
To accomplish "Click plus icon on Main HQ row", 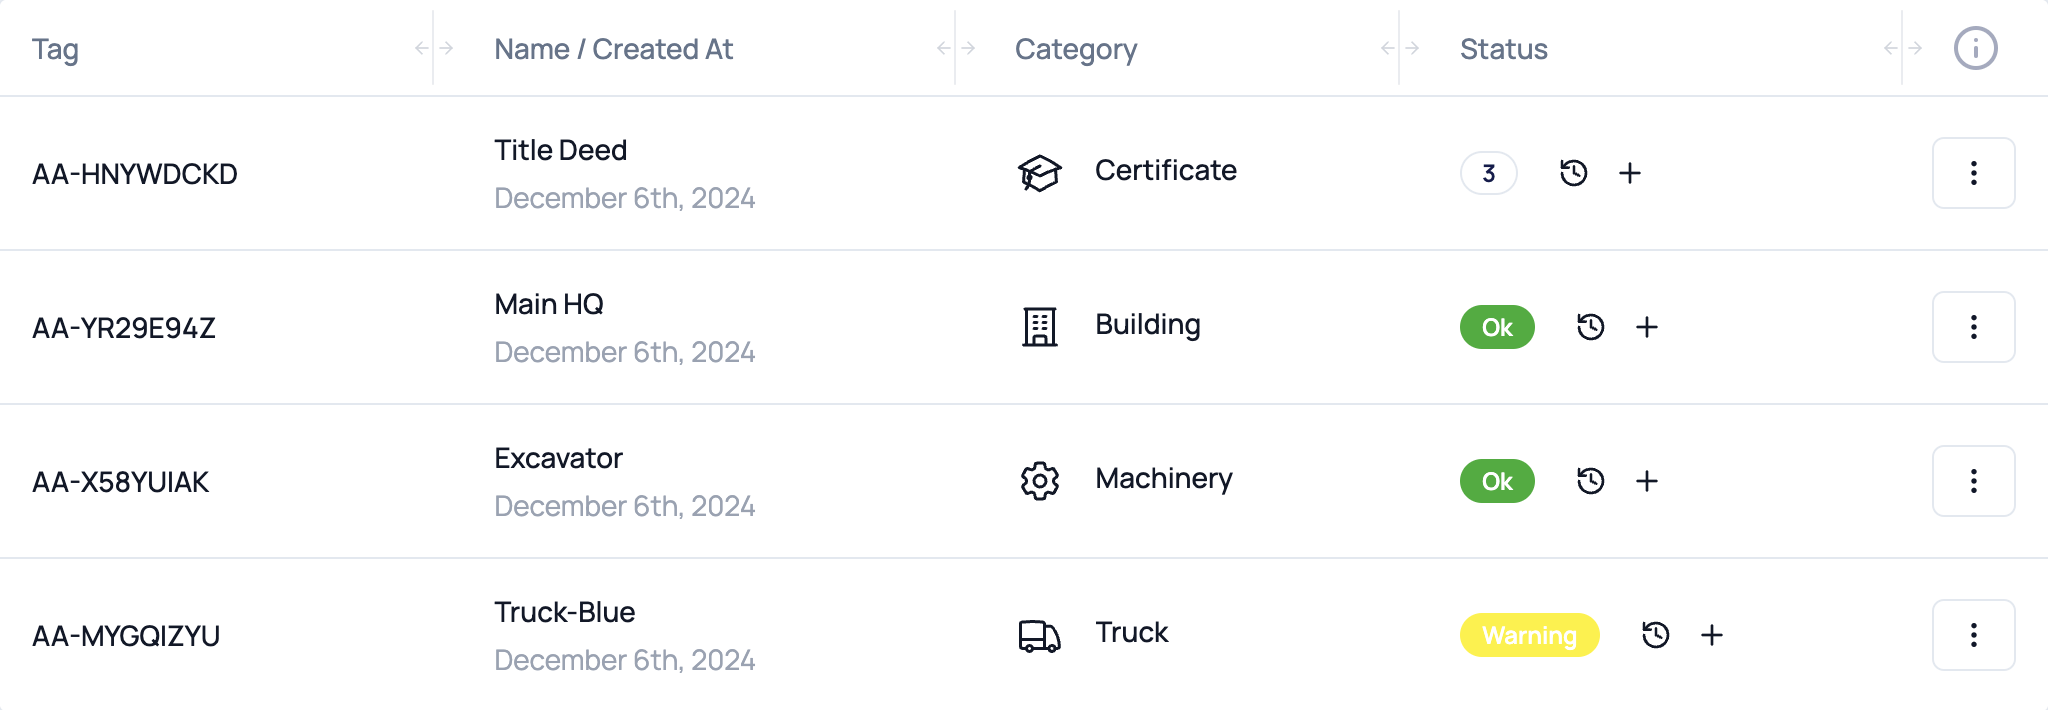I will 1647,327.
